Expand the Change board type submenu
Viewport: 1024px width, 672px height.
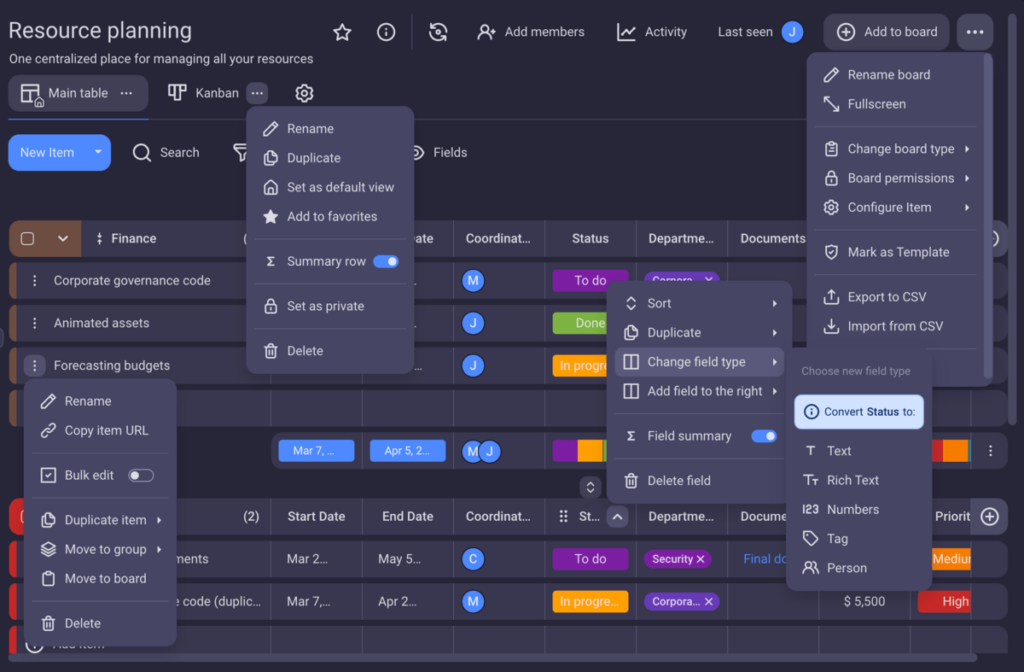coord(896,149)
